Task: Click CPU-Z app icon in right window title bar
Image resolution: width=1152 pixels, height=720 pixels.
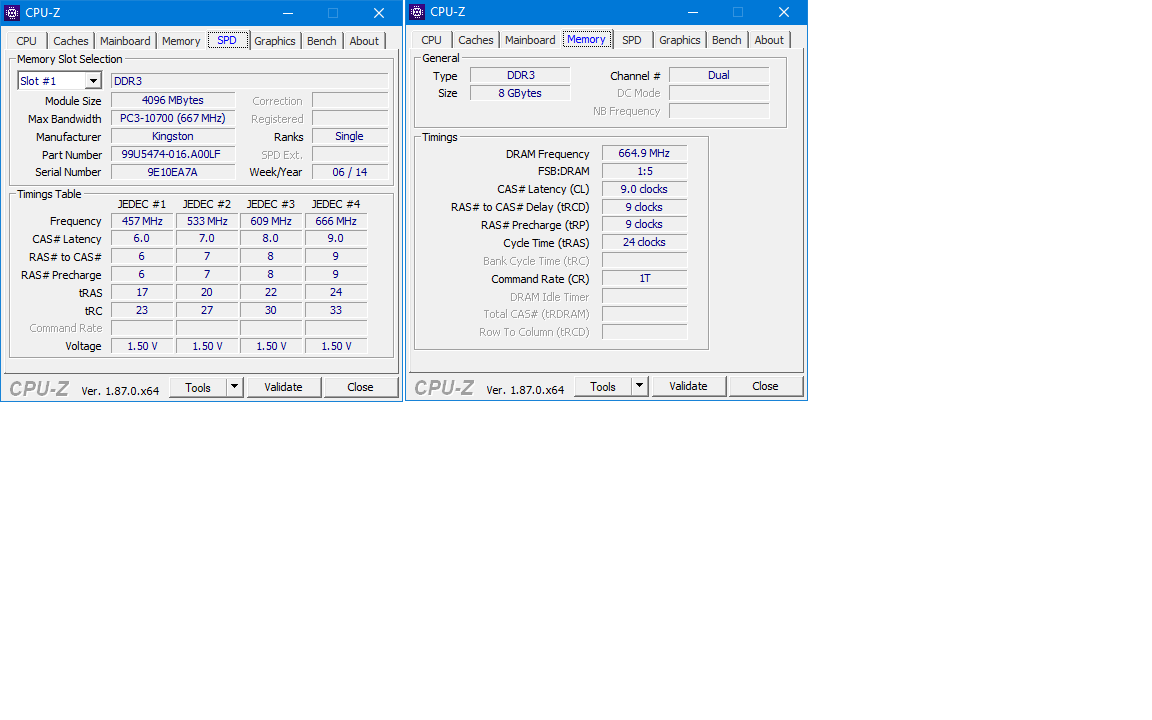Action: tap(417, 12)
